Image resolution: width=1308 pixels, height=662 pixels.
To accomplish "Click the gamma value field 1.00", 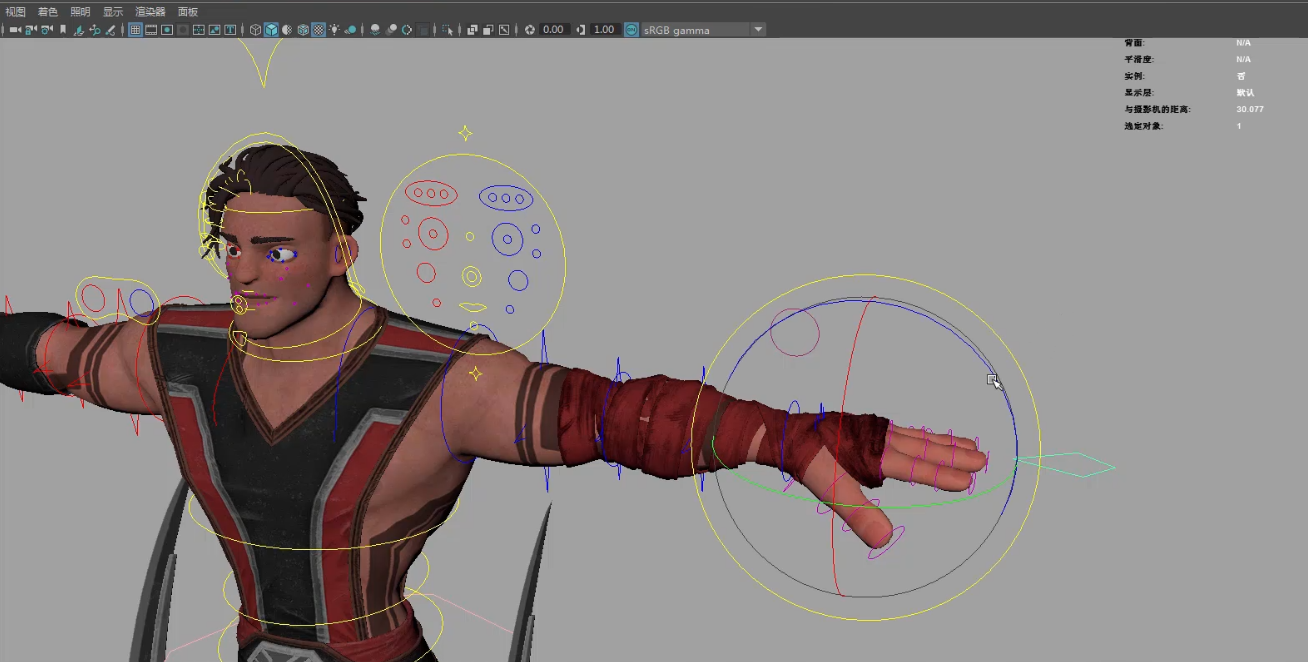I will pyautogui.click(x=604, y=30).
